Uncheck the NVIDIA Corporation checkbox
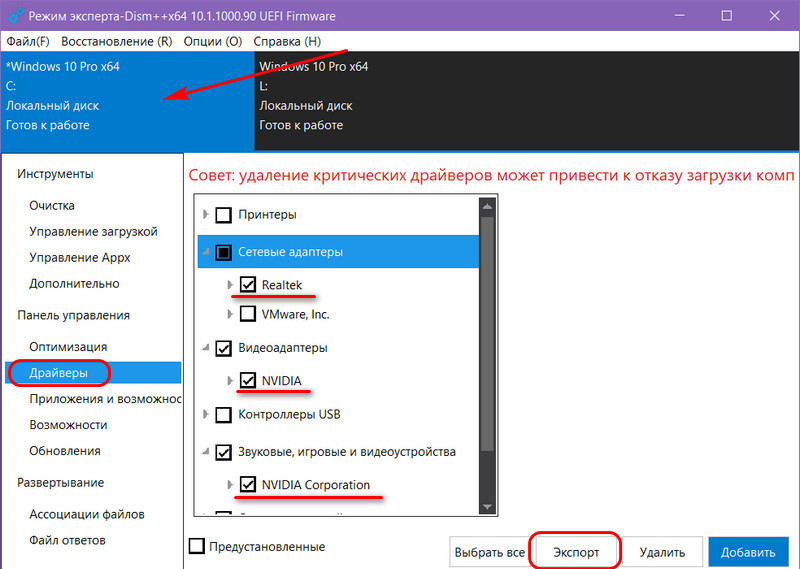 (248, 485)
